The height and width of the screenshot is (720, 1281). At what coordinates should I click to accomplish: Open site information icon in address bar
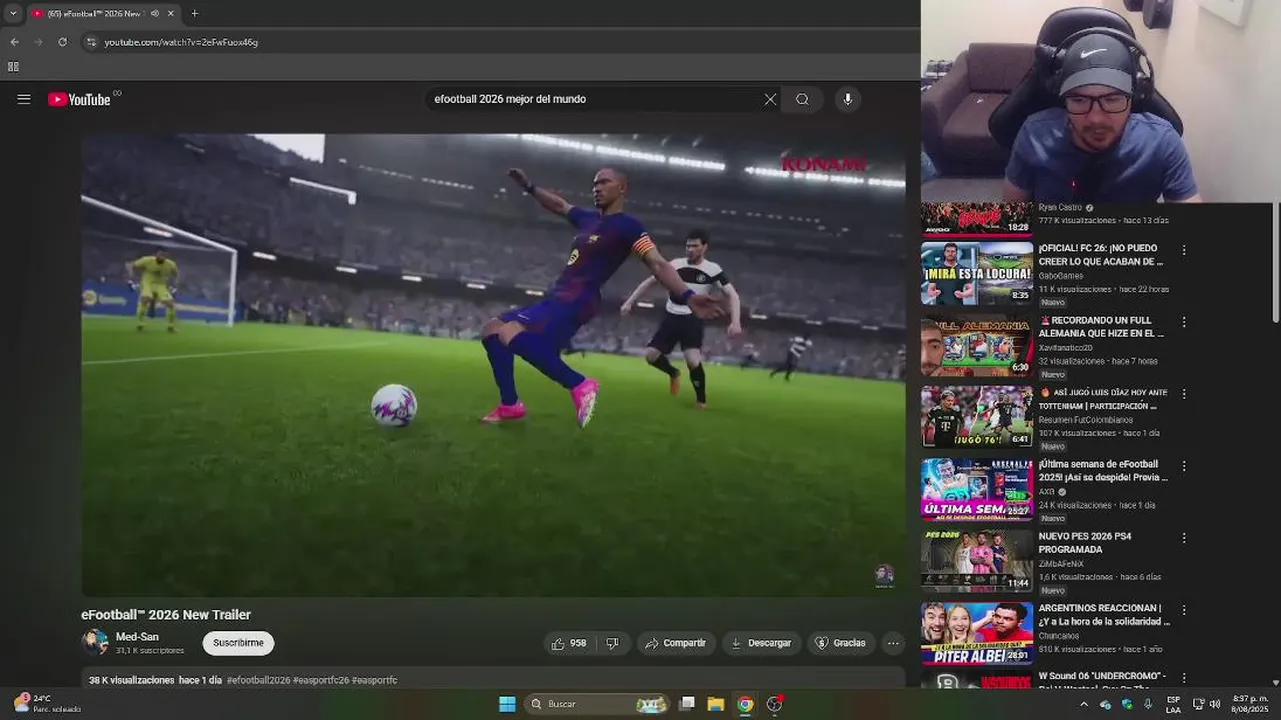click(91, 42)
